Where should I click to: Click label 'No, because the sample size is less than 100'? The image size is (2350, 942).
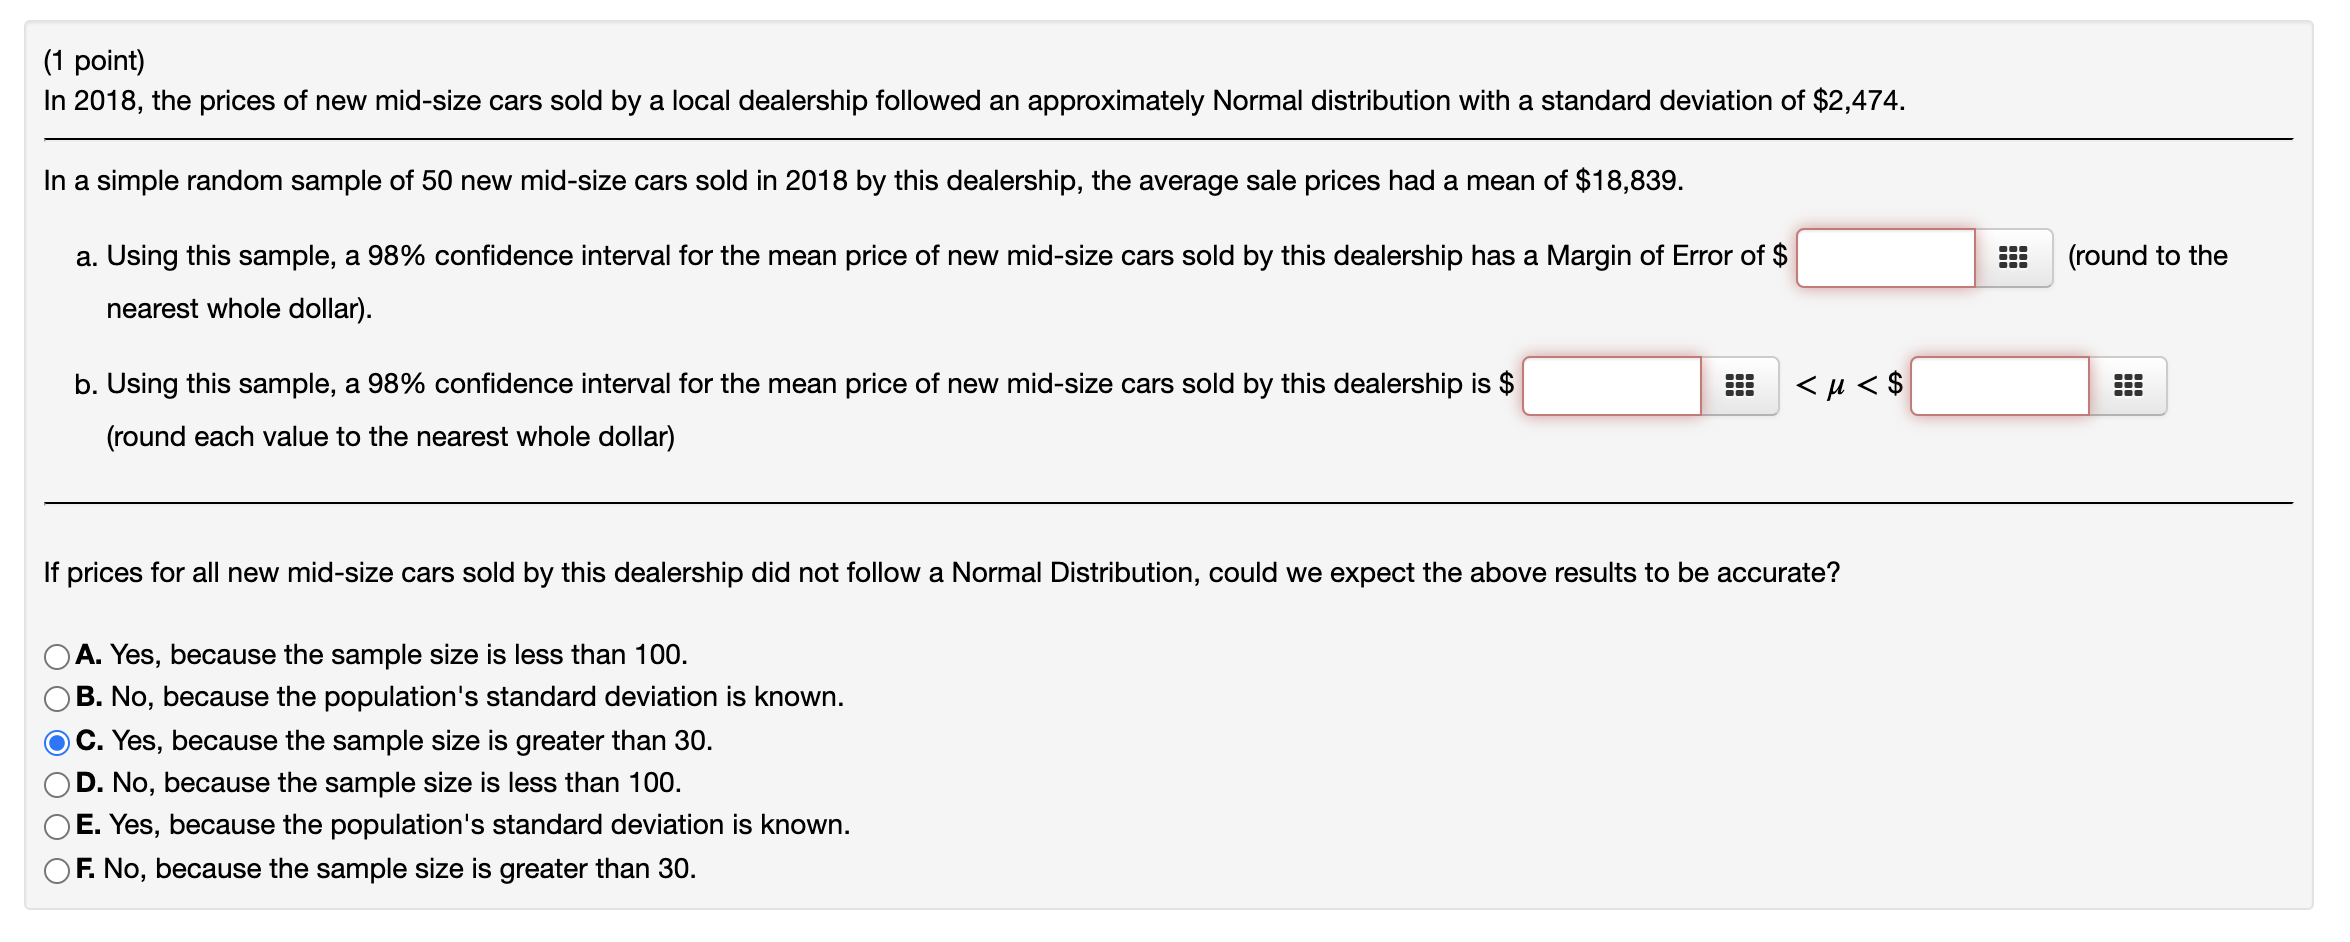click(x=396, y=783)
